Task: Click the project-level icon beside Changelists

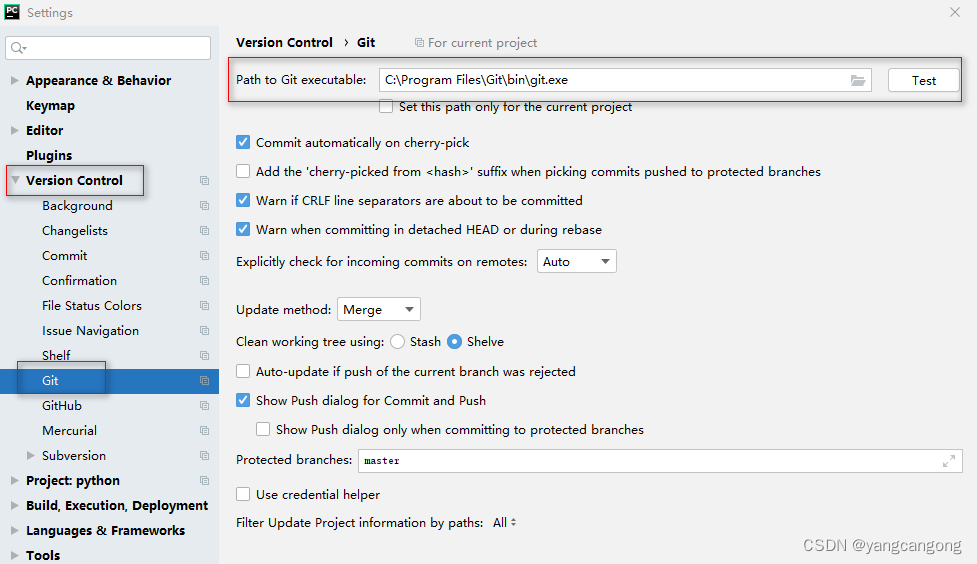Action: [204, 231]
